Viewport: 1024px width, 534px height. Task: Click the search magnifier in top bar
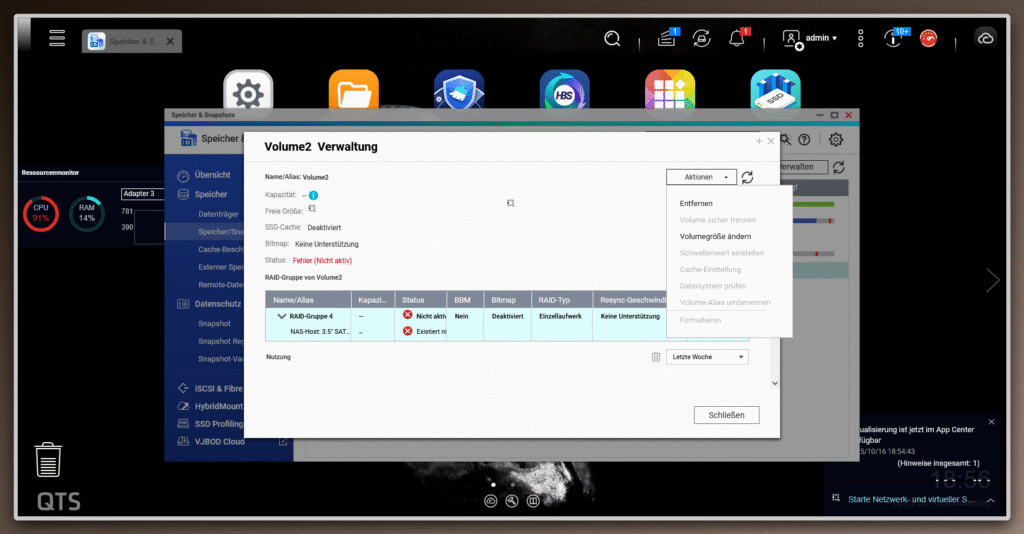[612, 38]
